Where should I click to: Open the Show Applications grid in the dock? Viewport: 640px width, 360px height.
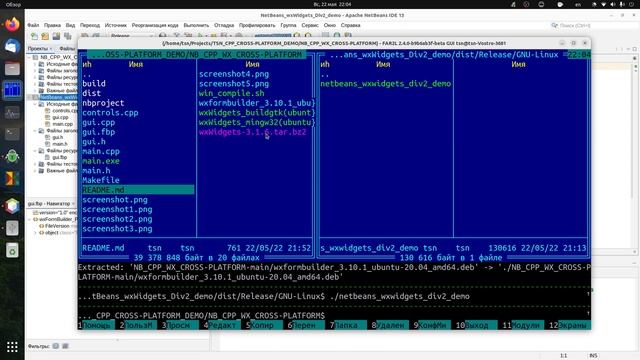point(12,347)
